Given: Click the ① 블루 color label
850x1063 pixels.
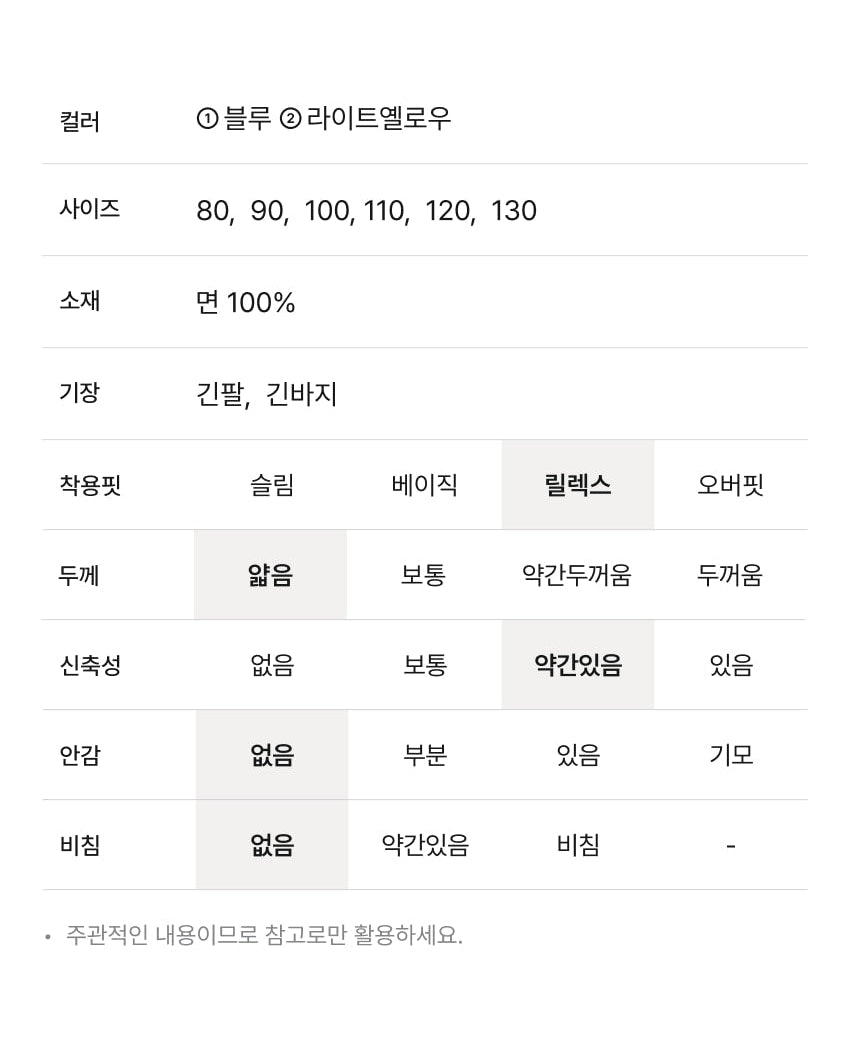Looking at the screenshot, I should (x=235, y=119).
